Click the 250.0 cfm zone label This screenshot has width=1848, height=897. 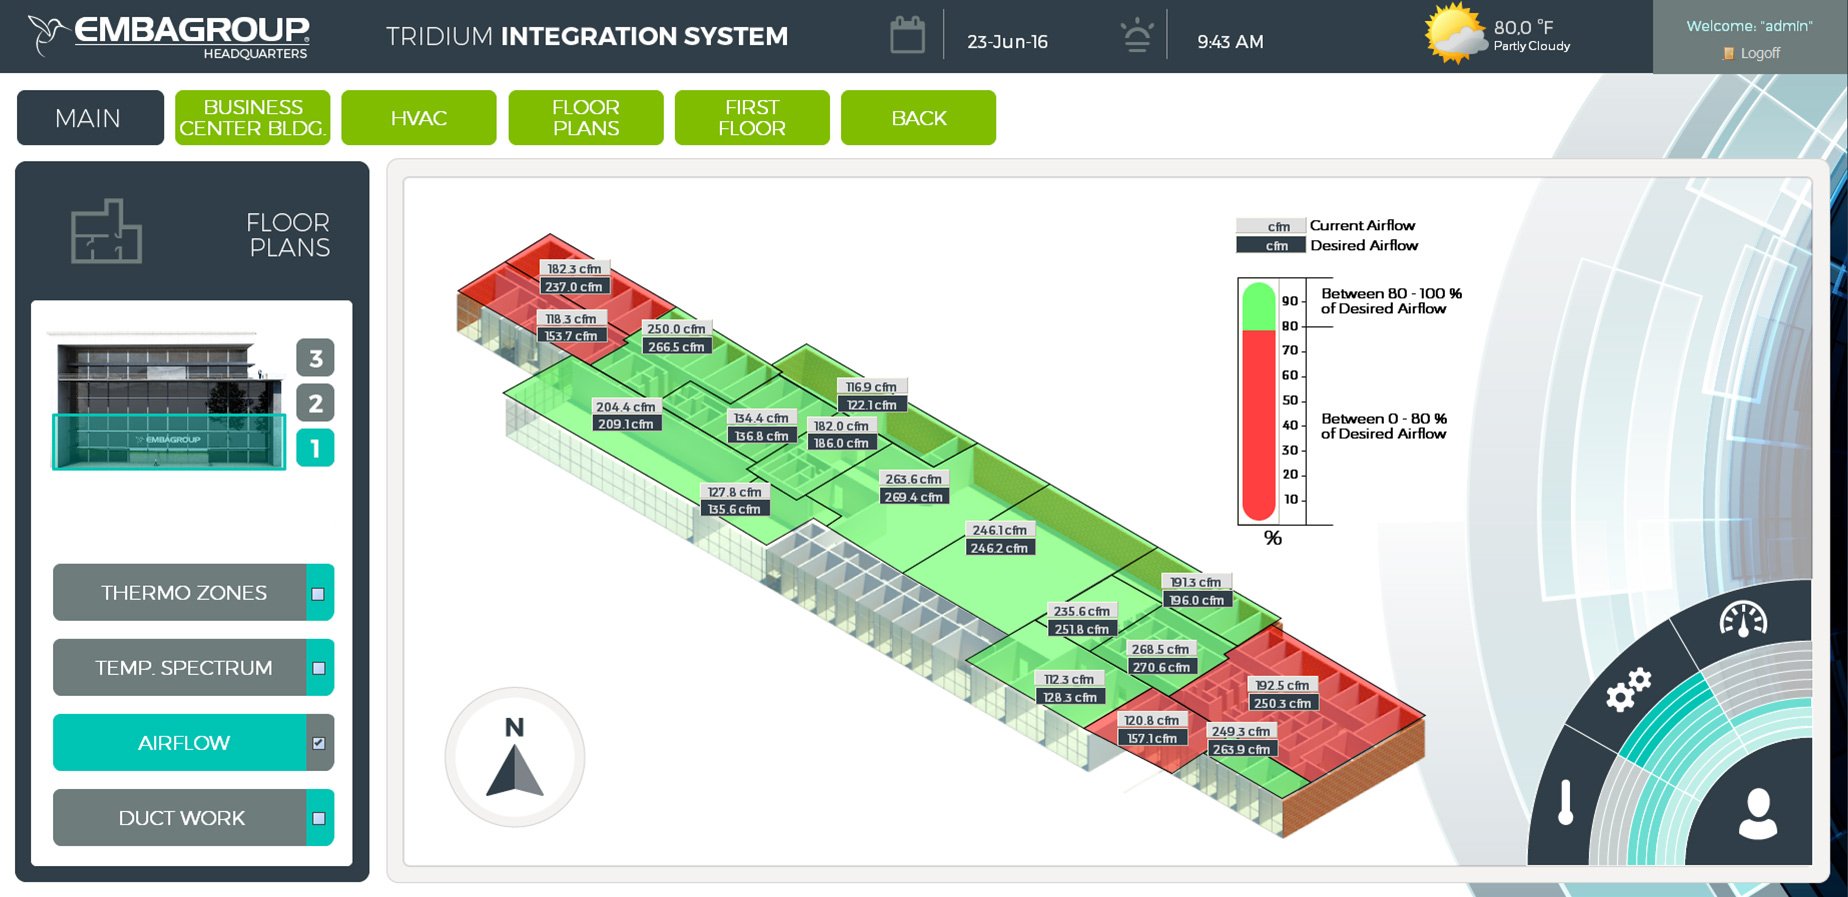pyautogui.click(x=676, y=329)
